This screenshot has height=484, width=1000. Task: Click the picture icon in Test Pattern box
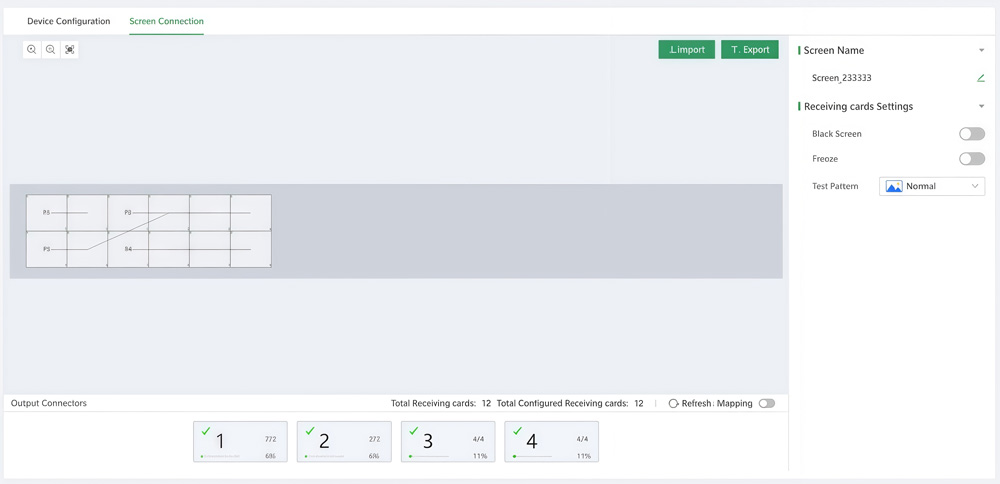click(x=894, y=186)
